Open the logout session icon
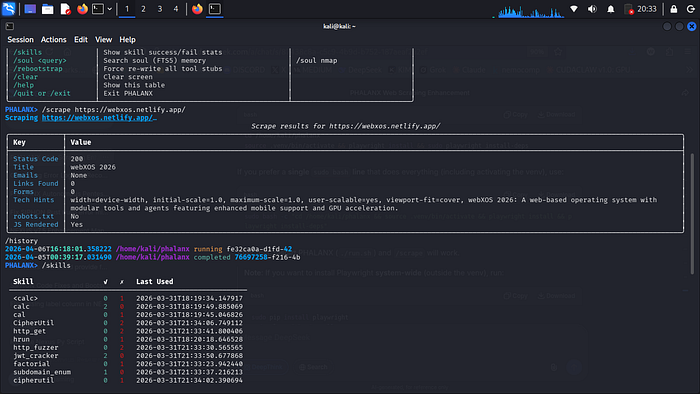Screen dimensions: 700x394 tap(691, 9)
